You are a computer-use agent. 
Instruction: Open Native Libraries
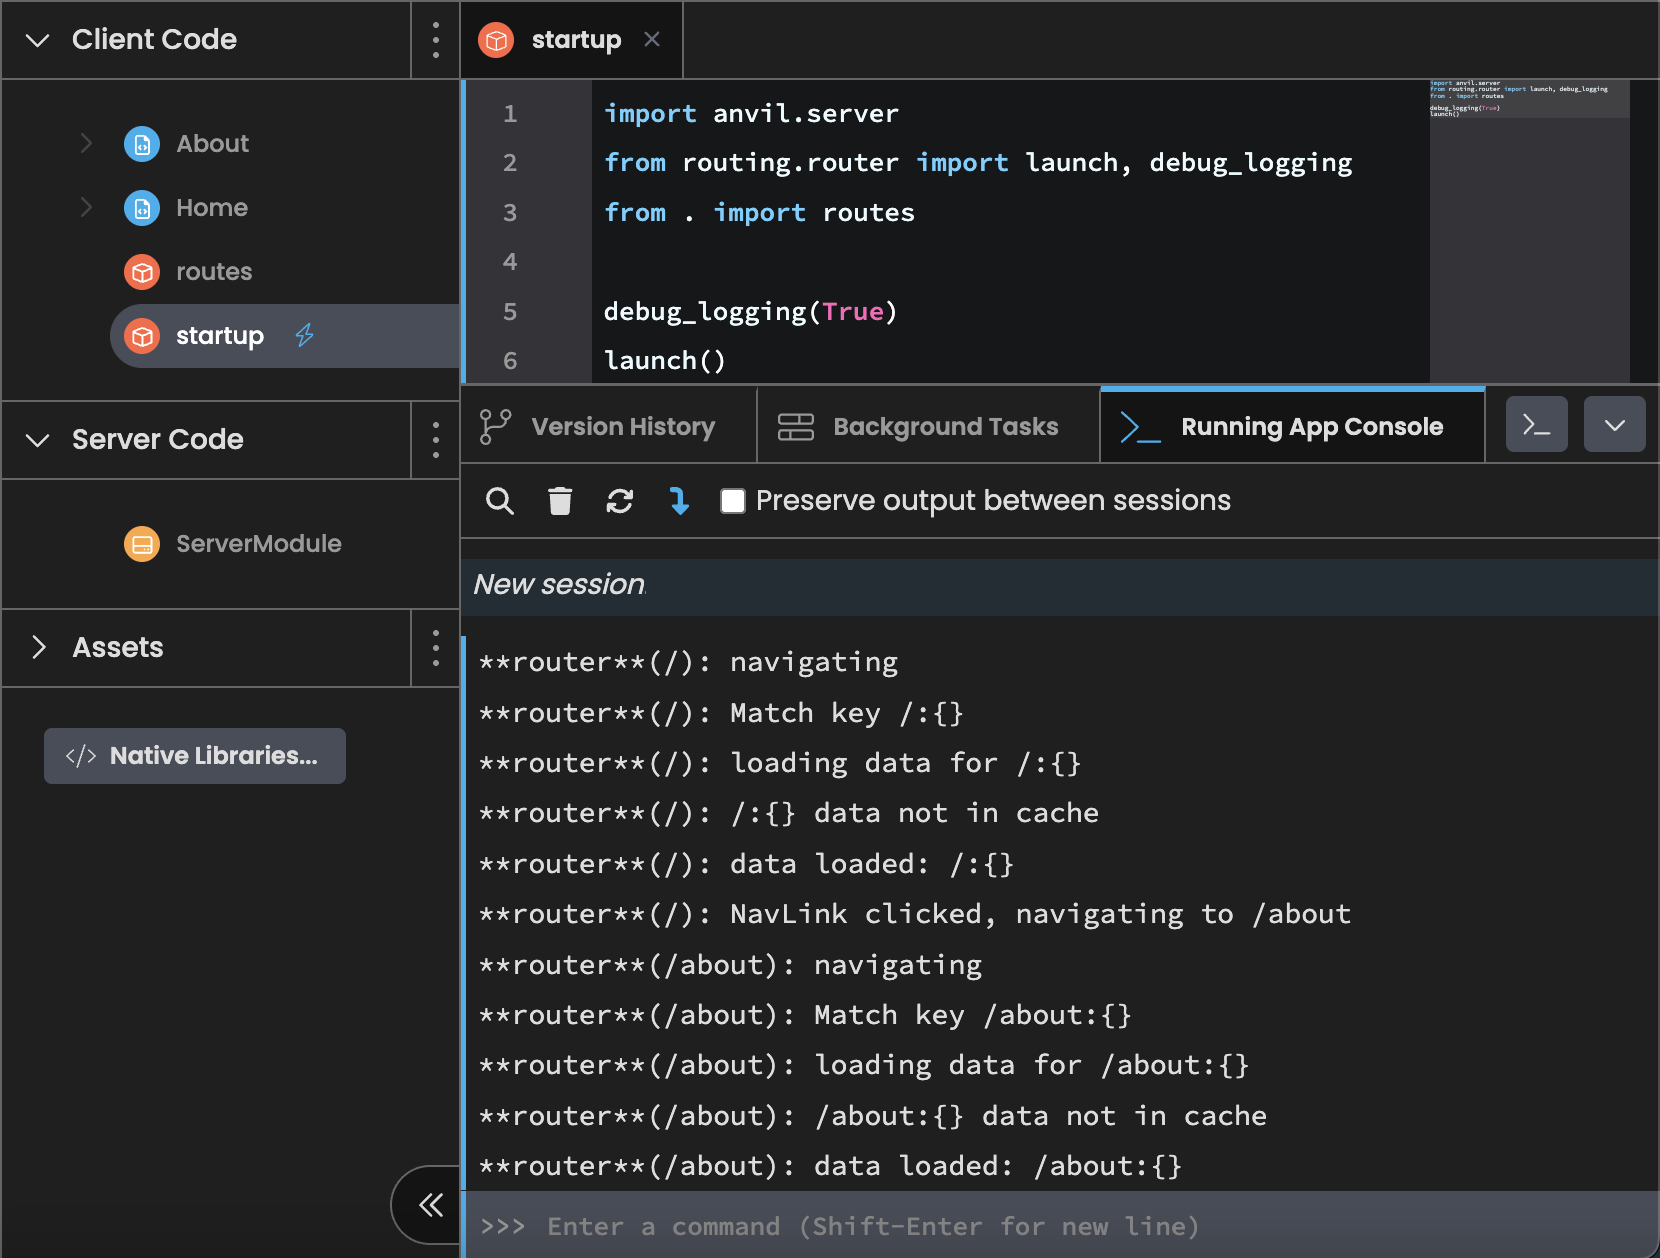click(x=194, y=756)
